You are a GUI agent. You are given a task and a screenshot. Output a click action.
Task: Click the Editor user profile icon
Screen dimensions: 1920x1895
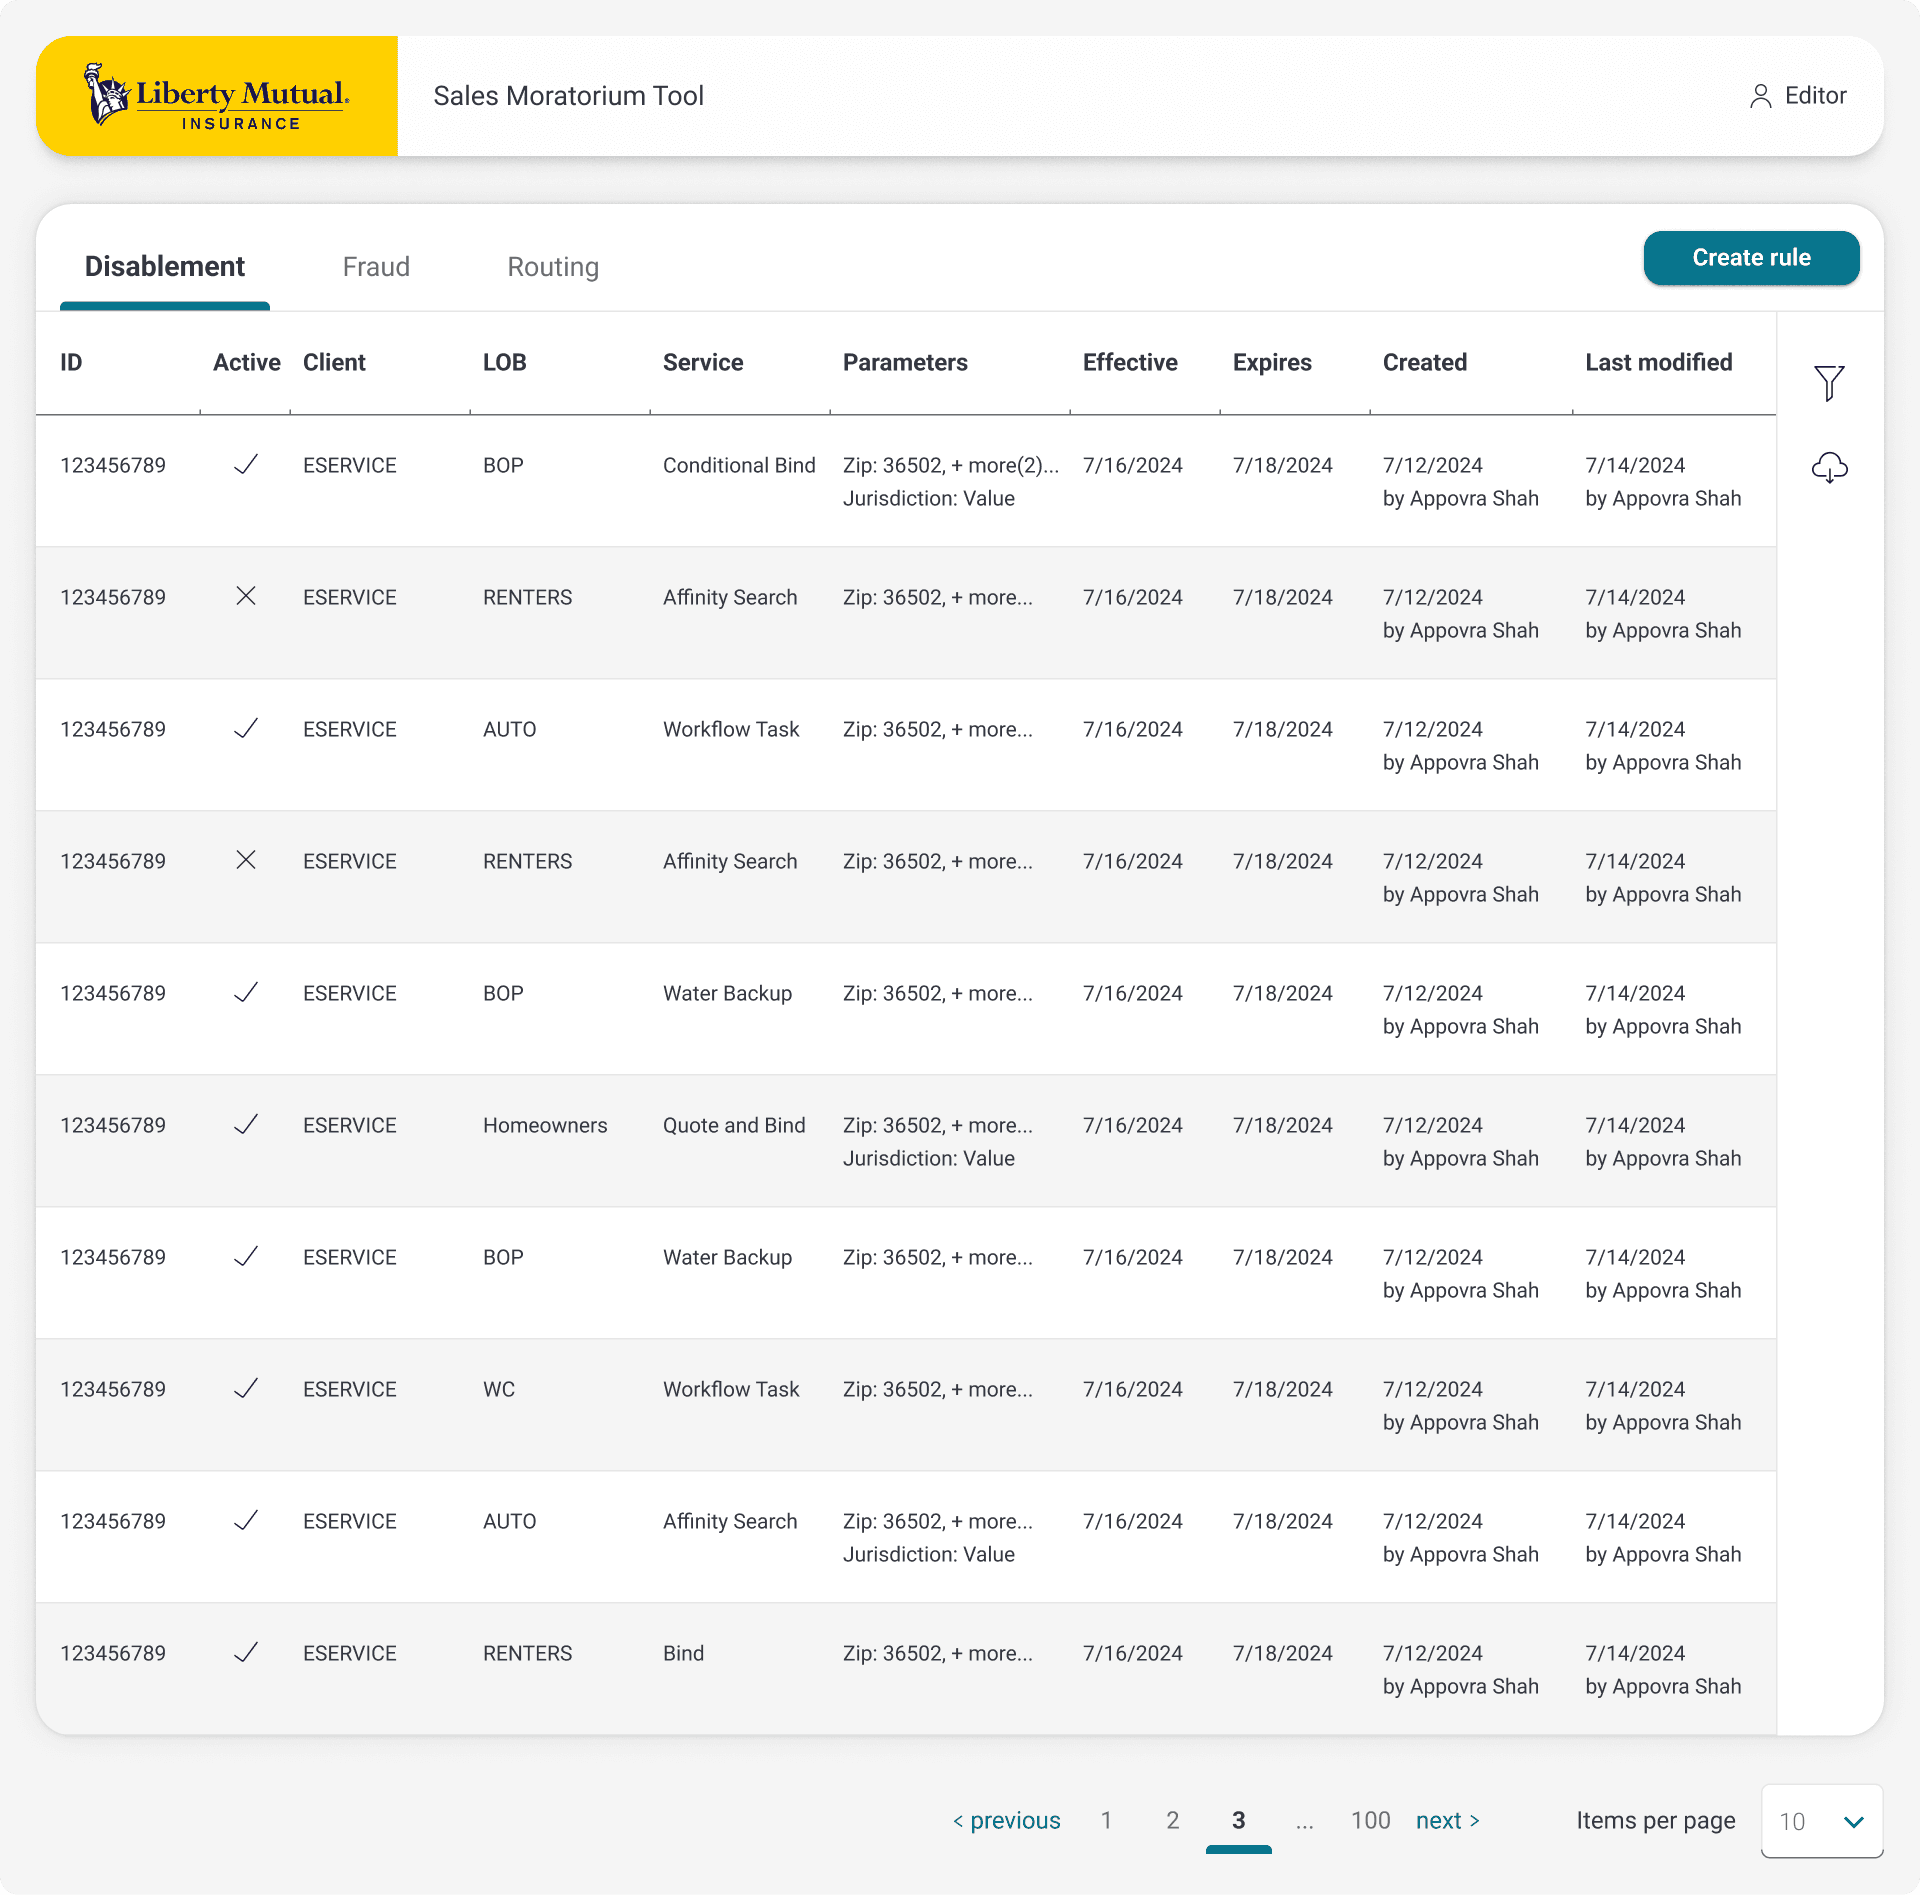(x=1760, y=96)
